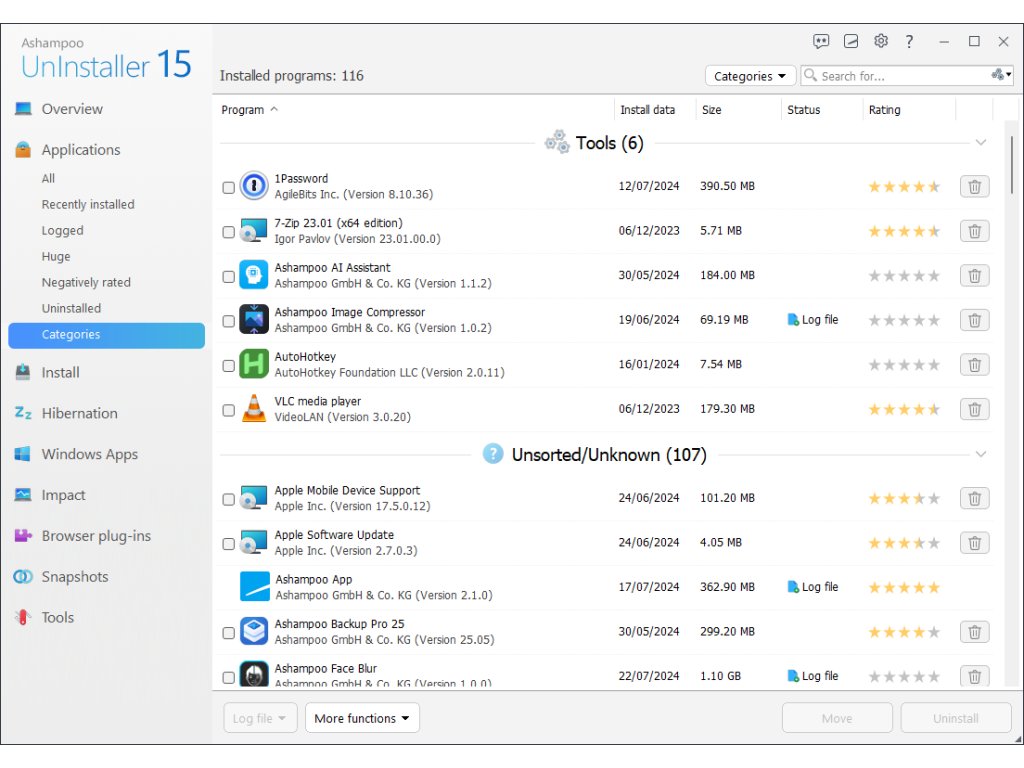Select the Ashampoo App row thumbnail
This screenshot has width=1024, height=768.
click(255, 586)
